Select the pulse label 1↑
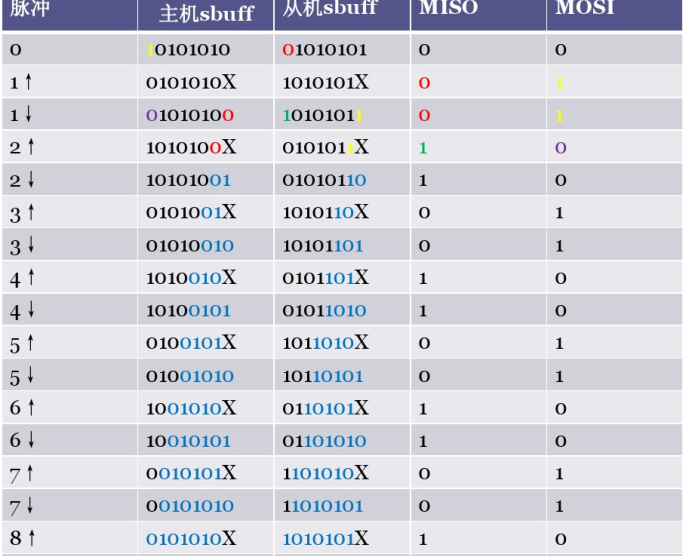 click(21, 82)
